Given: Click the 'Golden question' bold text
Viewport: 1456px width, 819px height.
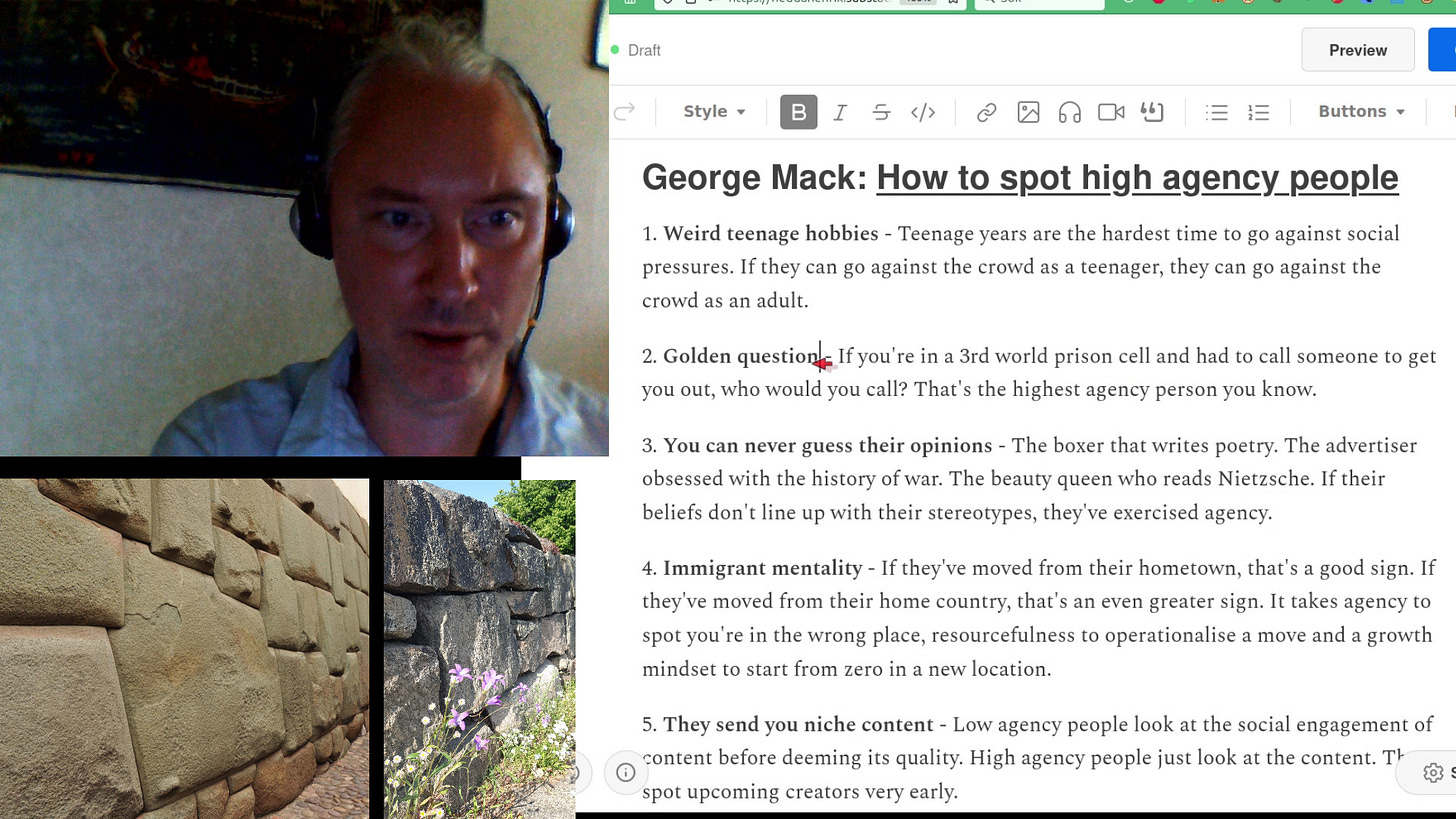Looking at the screenshot, I should 740,357.
